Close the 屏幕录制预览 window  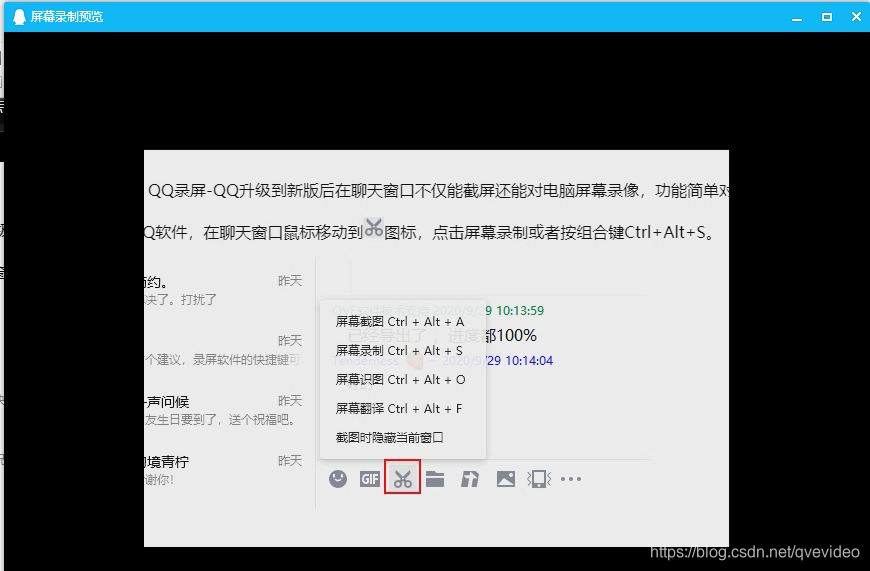[x=856, y=17]
